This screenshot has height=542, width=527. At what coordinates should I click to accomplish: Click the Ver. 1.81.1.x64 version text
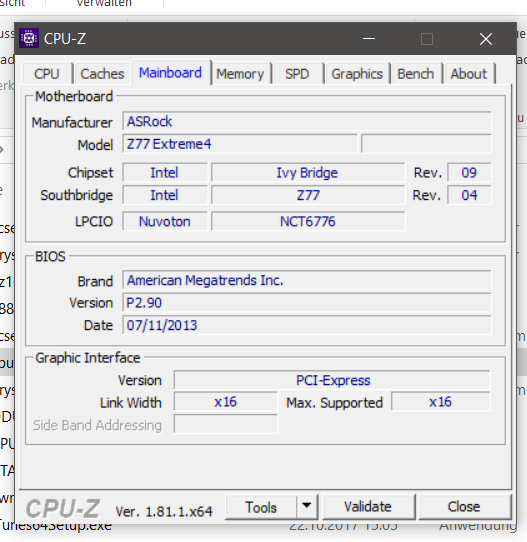[164, 512]
